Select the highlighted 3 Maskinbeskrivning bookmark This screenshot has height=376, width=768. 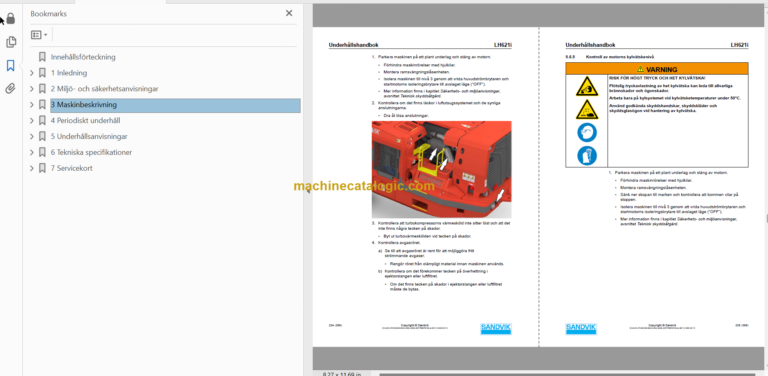(x=175, y=105)
